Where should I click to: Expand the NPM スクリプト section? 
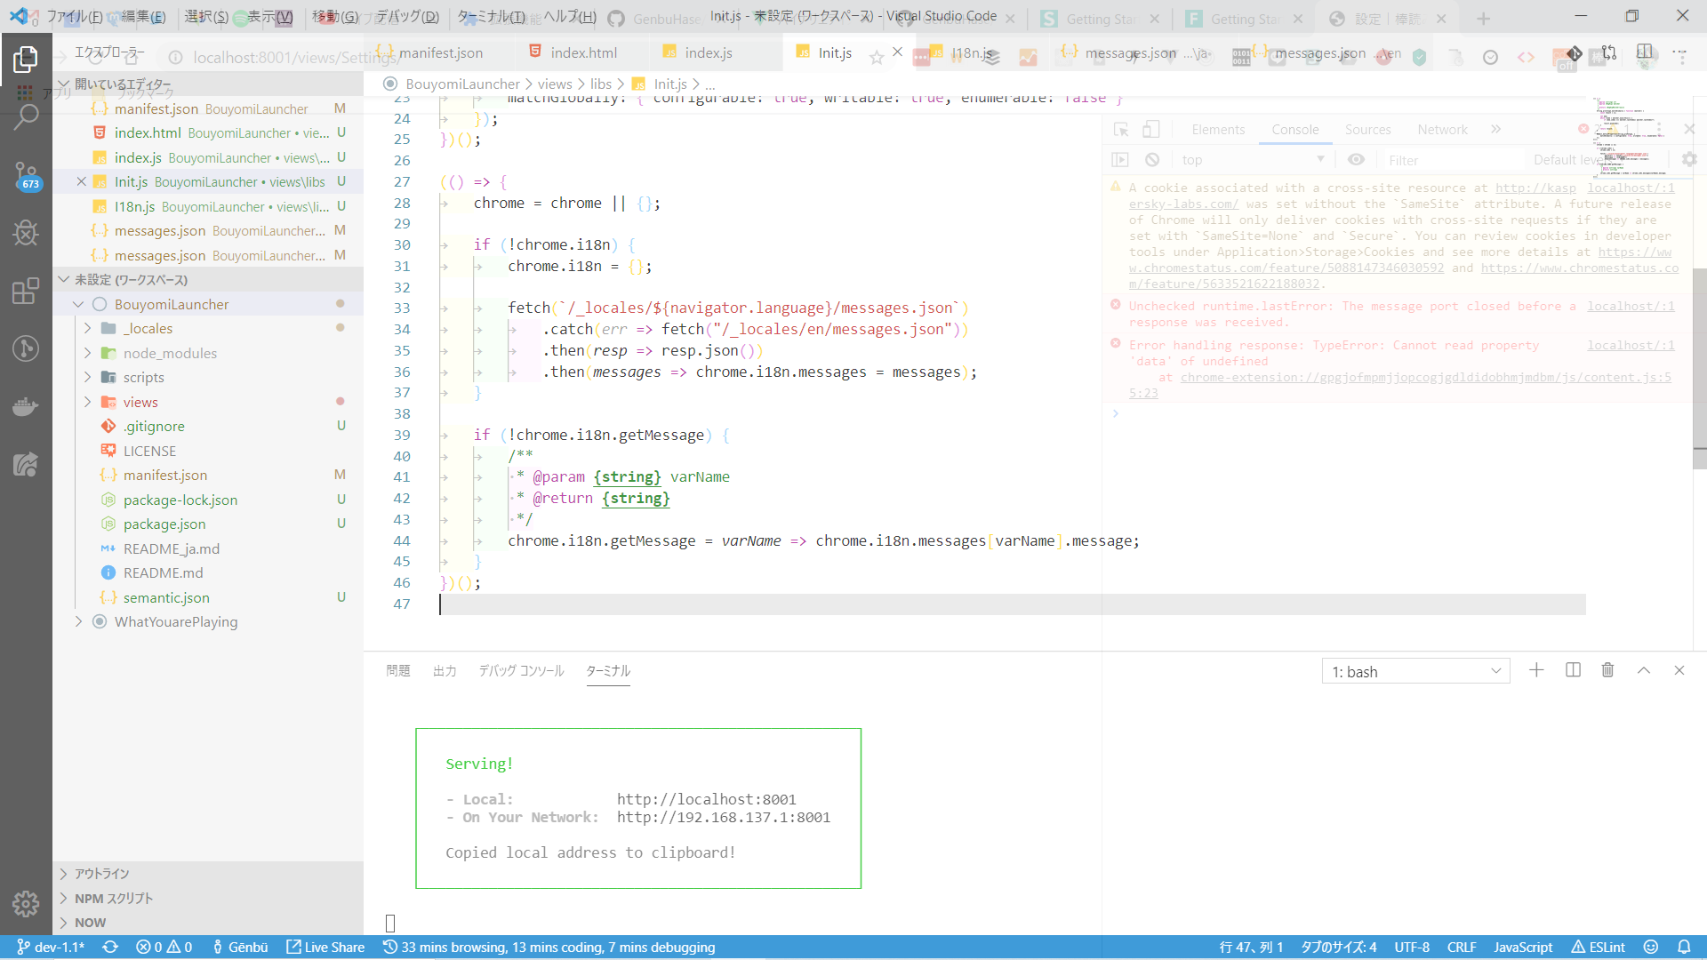(x=113, y=898)
